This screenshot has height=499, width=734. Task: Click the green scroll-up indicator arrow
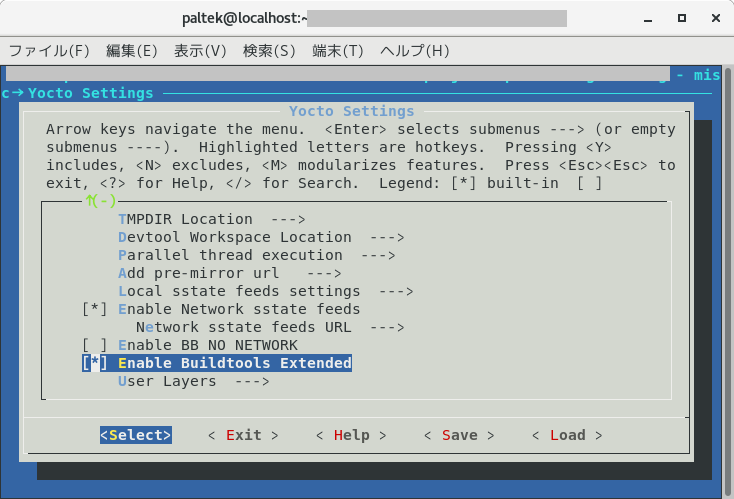pyautogui.click(x=90, y=201)
